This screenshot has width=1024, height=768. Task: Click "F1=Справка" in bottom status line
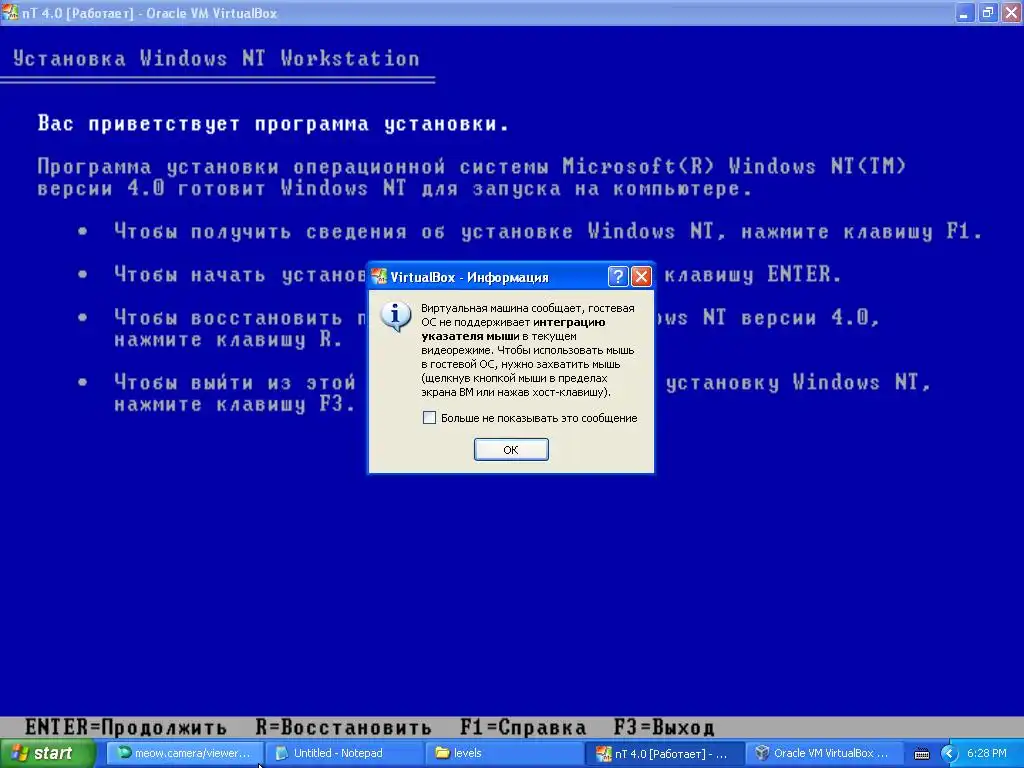pyautogui.click(x=523, y=727)
